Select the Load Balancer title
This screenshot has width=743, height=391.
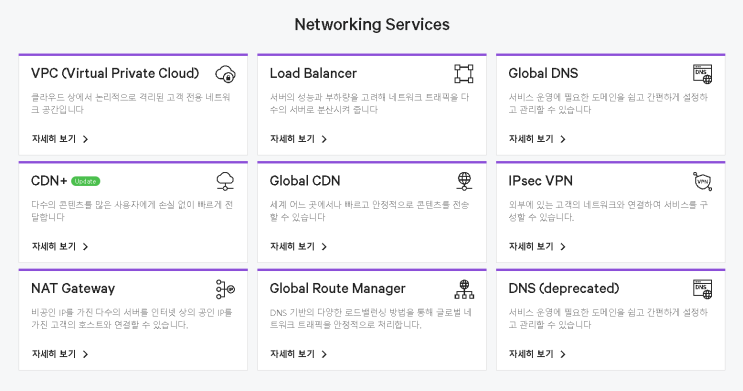pyautogui.click(x=313, y=73)
